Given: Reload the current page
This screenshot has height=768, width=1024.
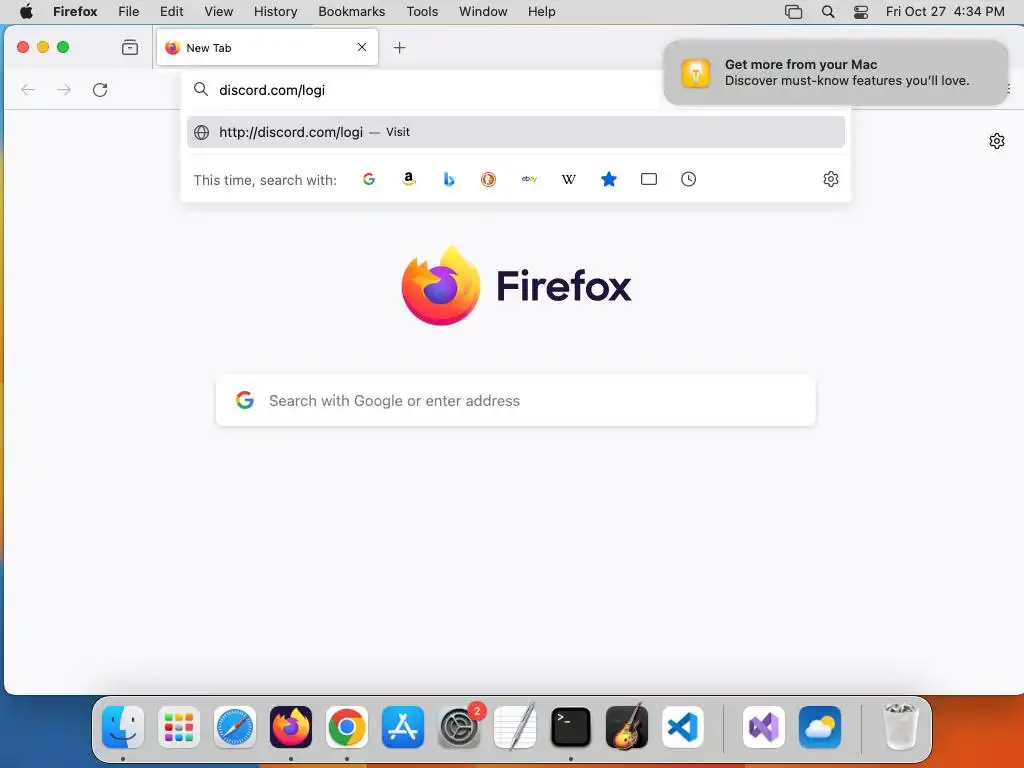Looking at the screenshot, I should [x=100, y=90].
